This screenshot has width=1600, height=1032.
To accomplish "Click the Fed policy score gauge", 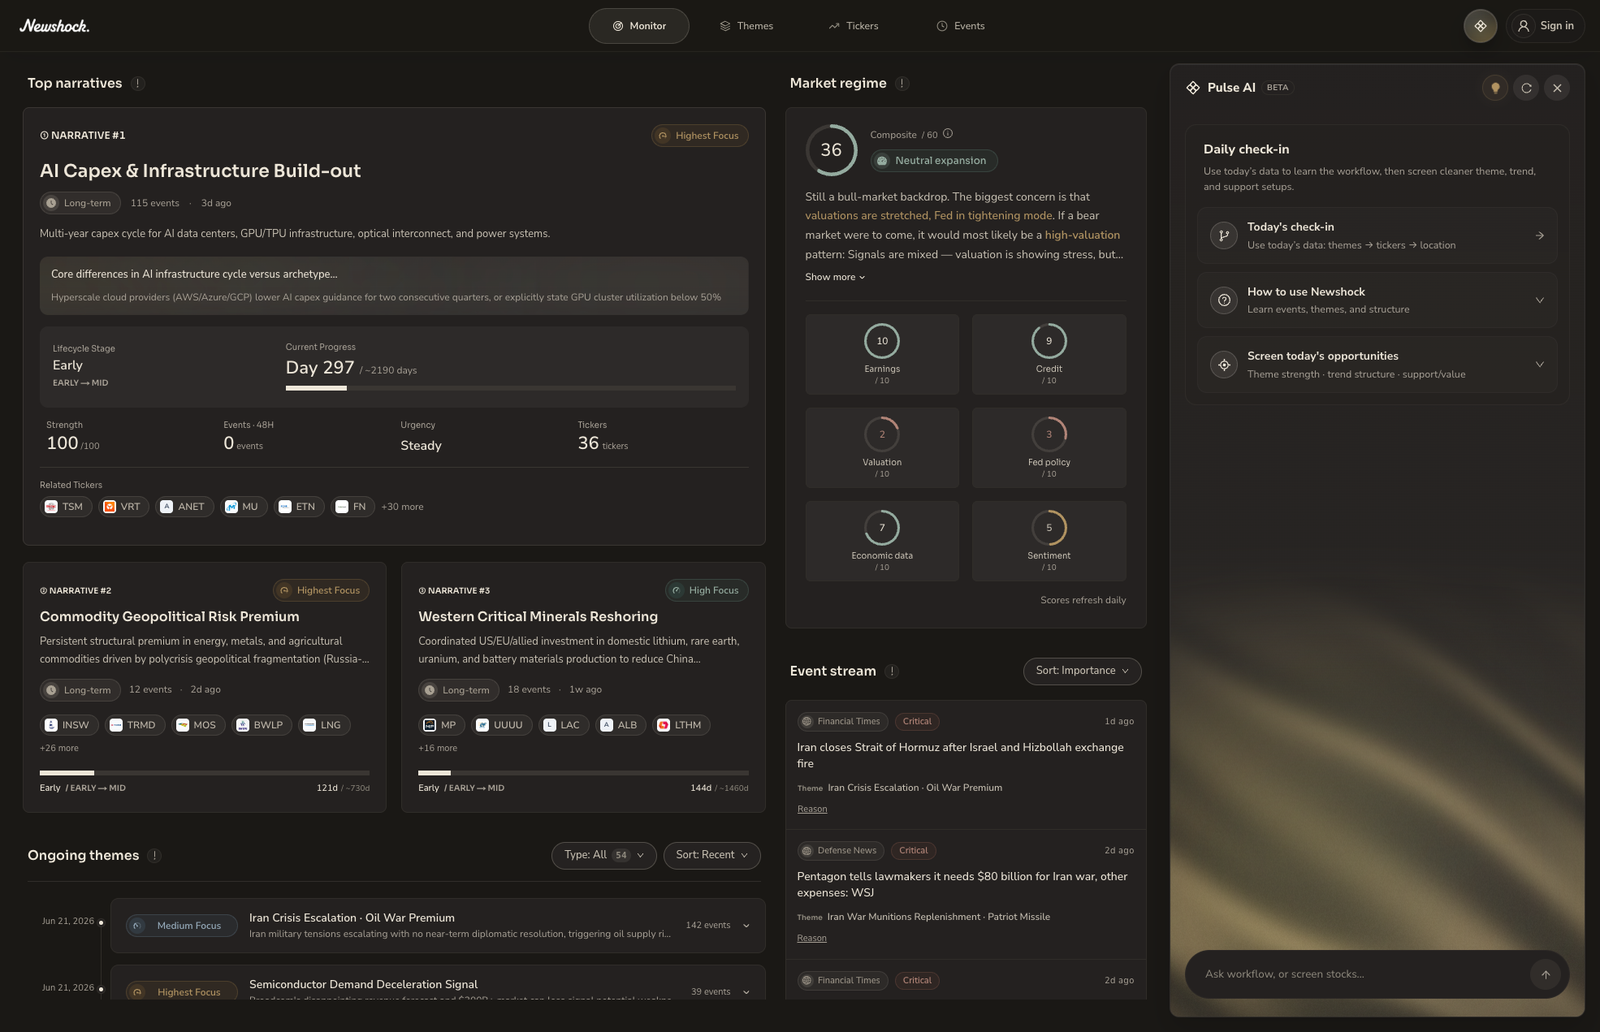I will [x=1049, y=434].
